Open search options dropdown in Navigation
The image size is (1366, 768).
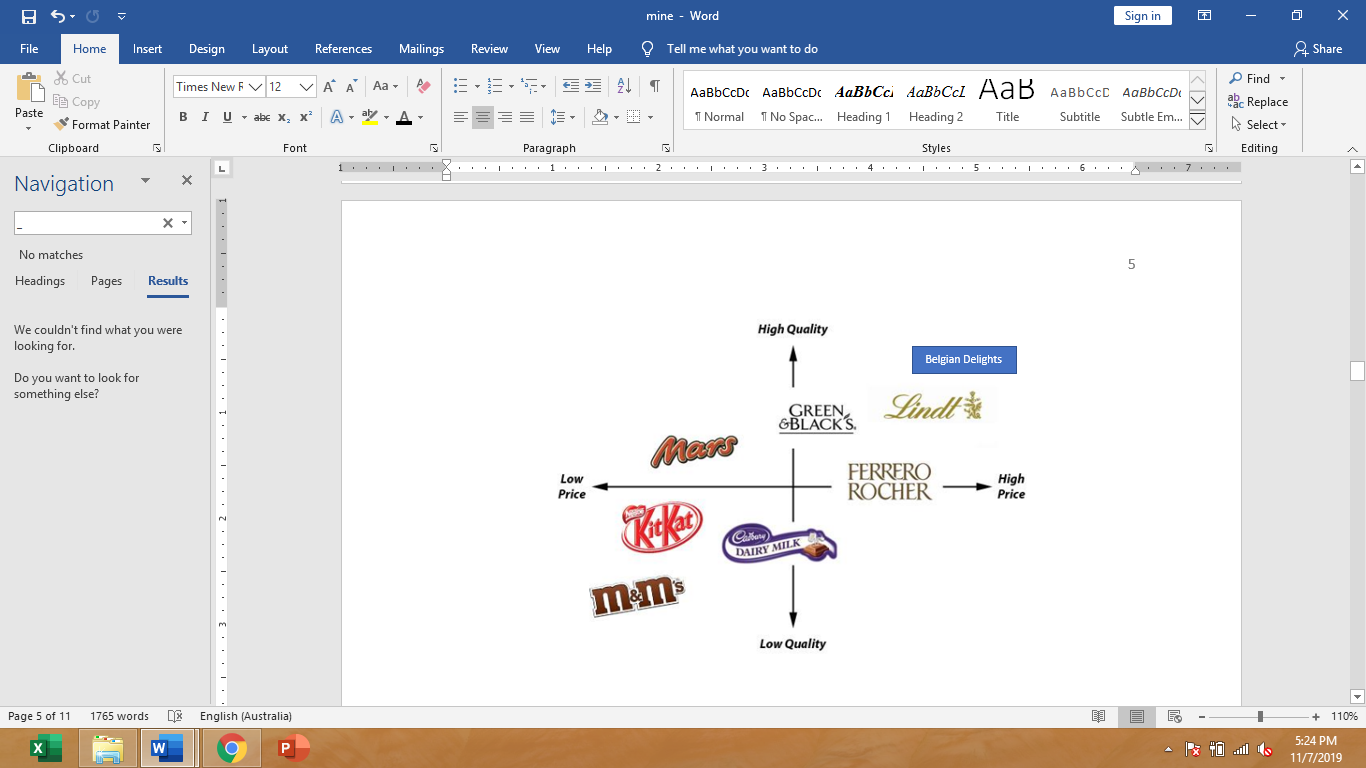(185, 223)
